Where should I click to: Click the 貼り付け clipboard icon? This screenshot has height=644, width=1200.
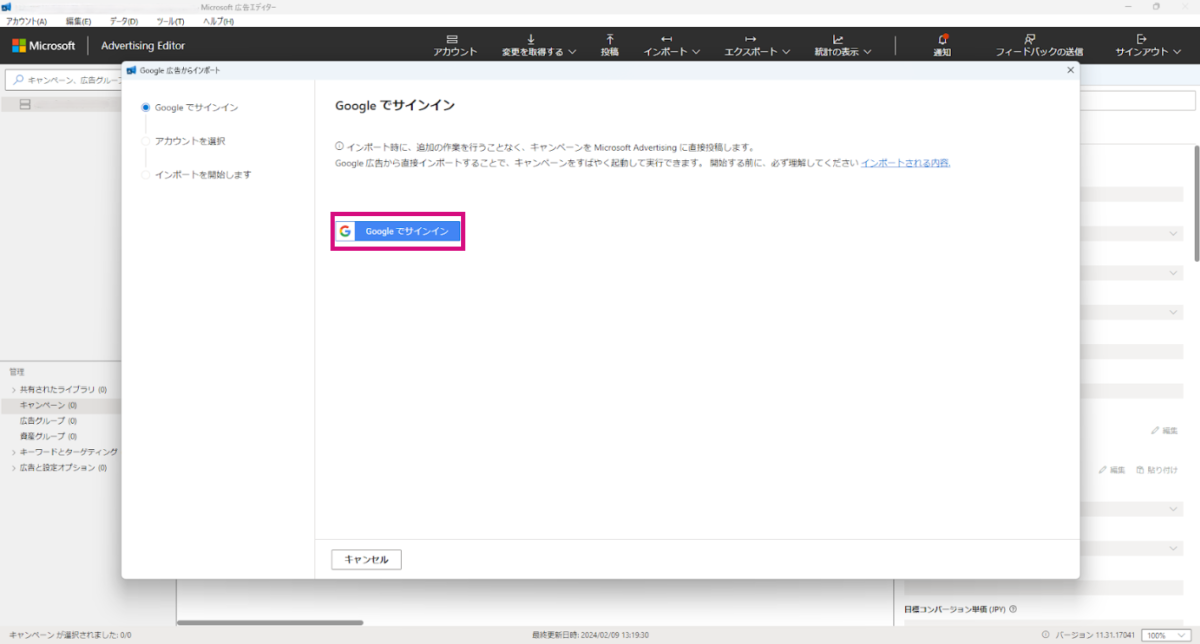click(1140, 469)
